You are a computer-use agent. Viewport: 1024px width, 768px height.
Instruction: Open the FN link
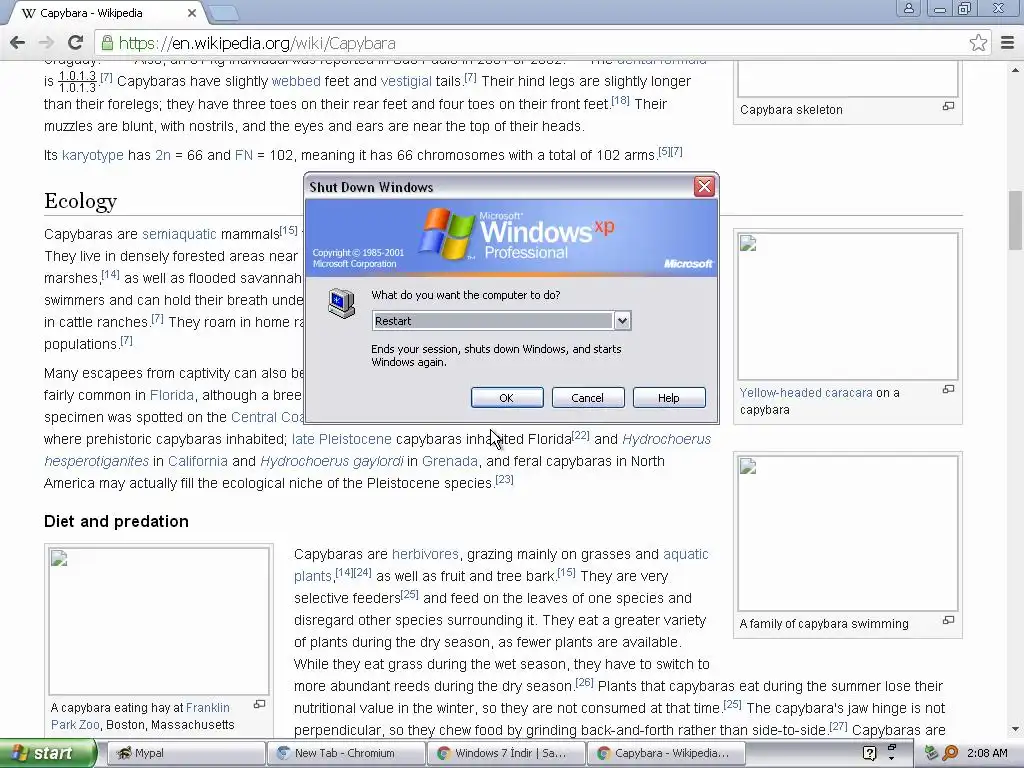click(244, 155)
